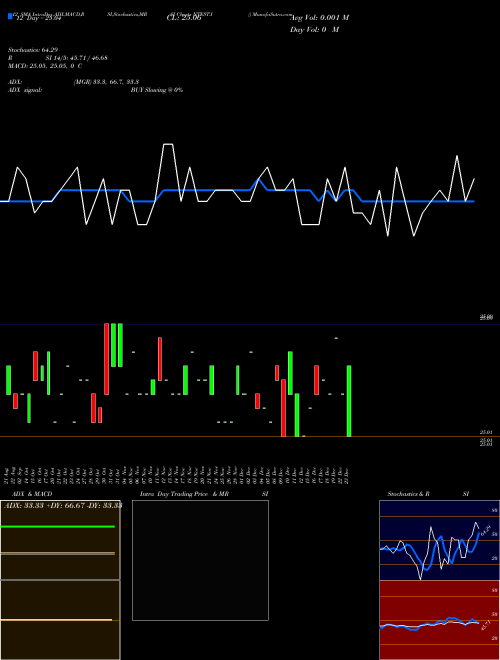Screen dimensions: 500x660
Task: Click the empty intraday trading price box
Action: 200,560
